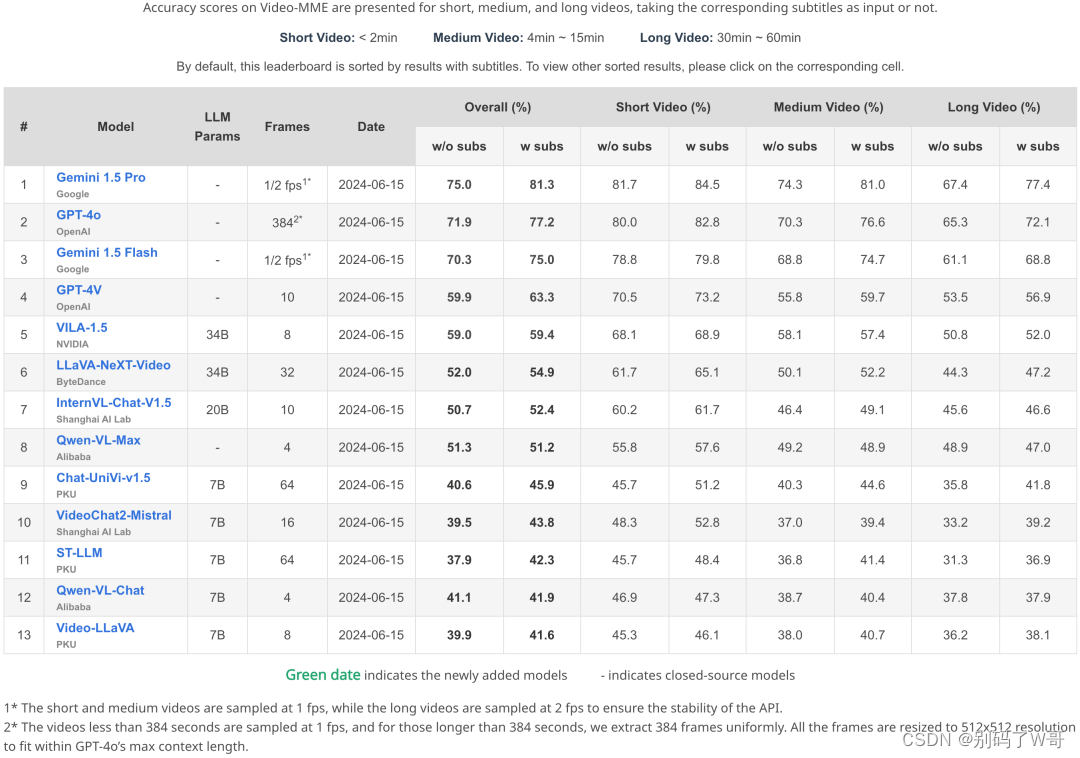Select the 63.3 overall score cell

(542, 297)
